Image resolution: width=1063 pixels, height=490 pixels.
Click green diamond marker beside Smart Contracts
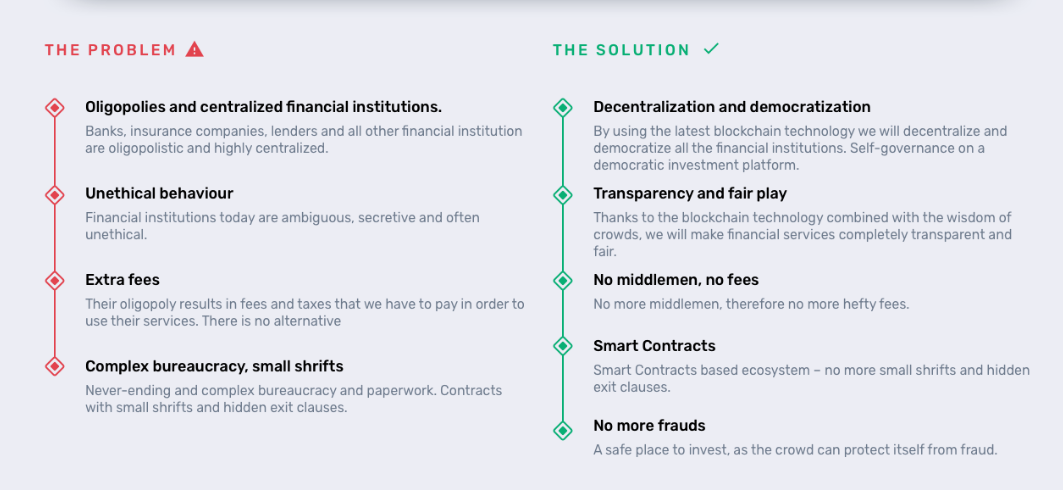click(x=563, y=346)
